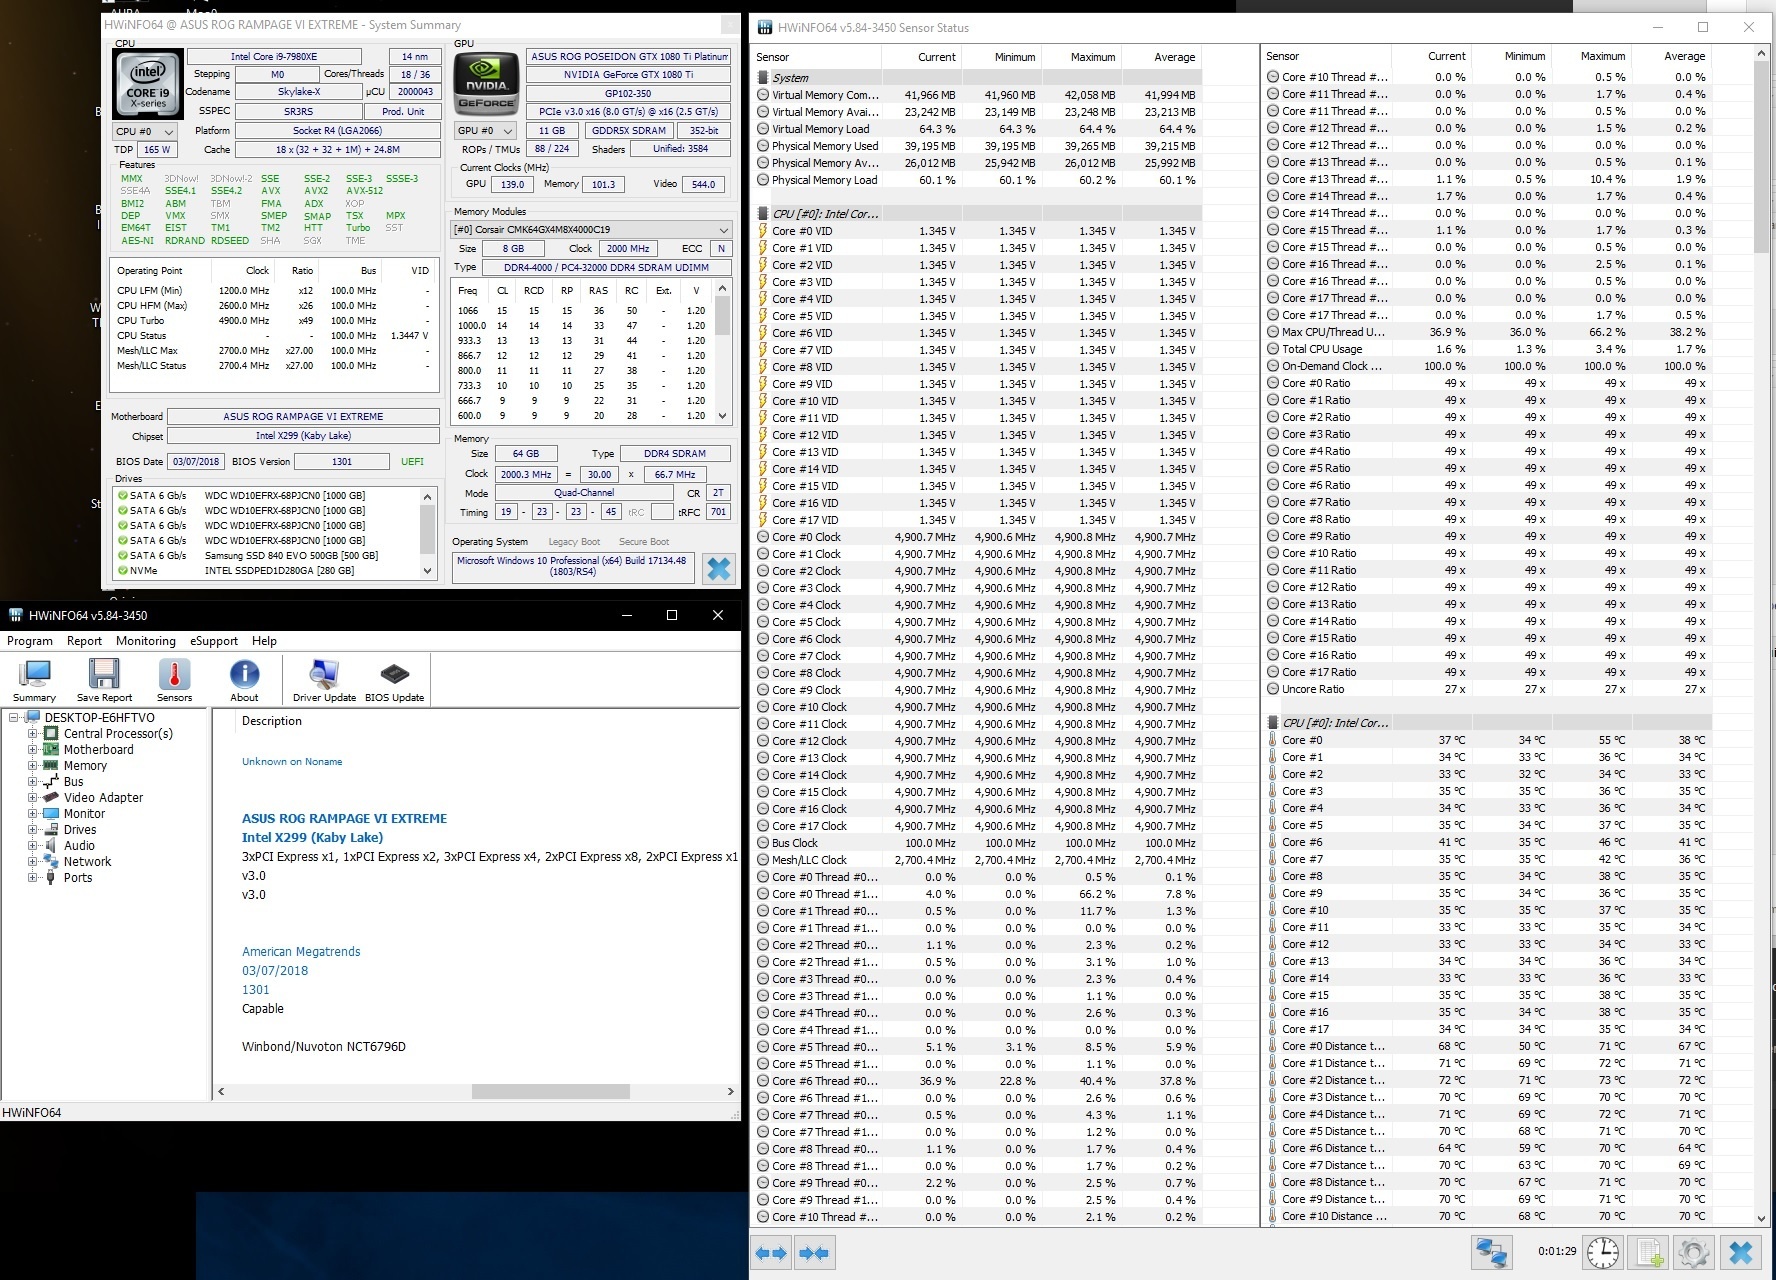Open the Help menu
Image resolution: width=1776 pixels, height=1280 pixels.
264,641
